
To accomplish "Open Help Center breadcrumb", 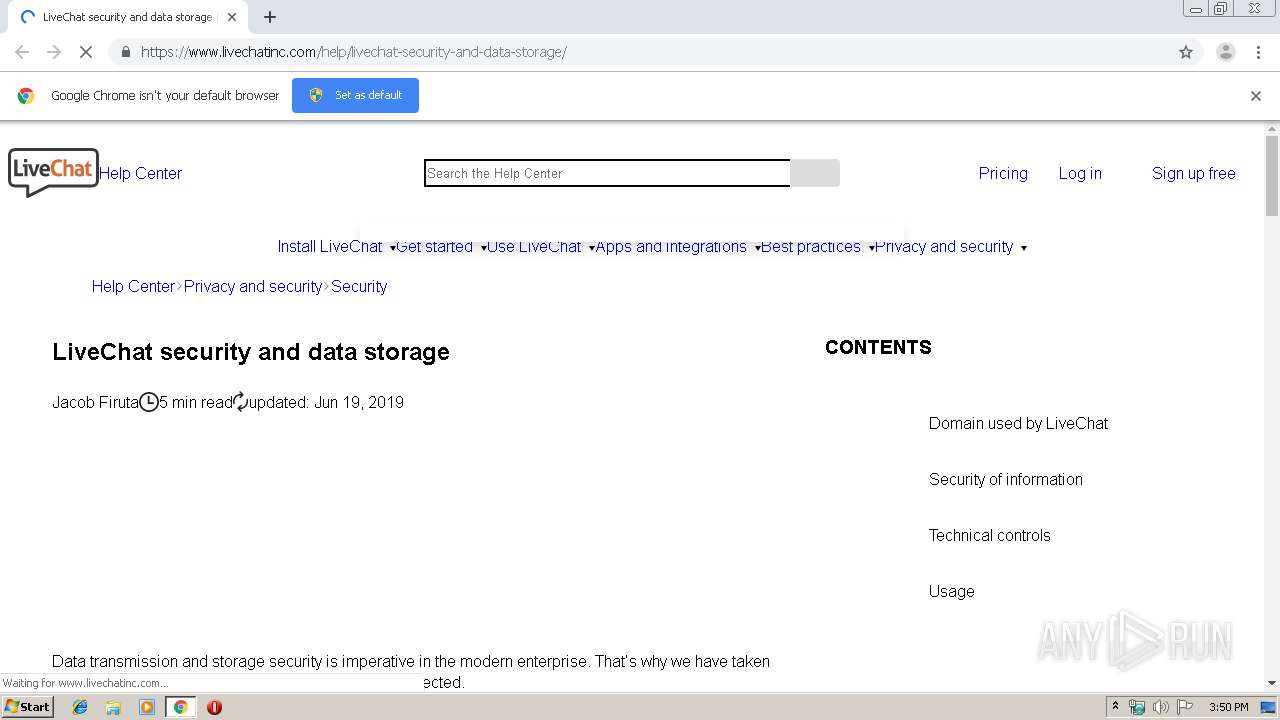I will pyautogui.click(x=133, y=286).
